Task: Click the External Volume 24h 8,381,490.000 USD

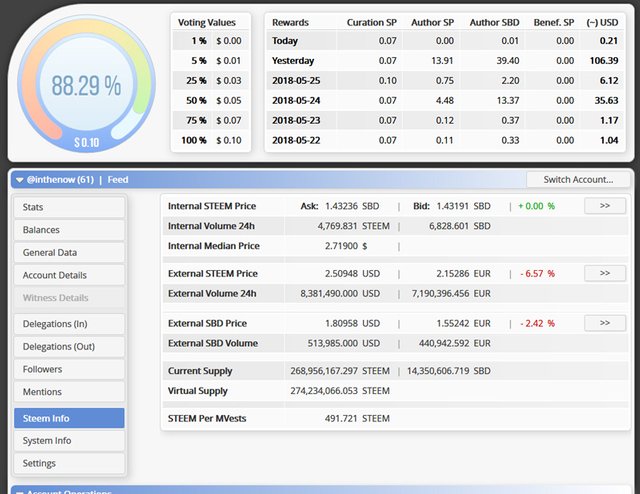Action: click(x=340, y=294)
